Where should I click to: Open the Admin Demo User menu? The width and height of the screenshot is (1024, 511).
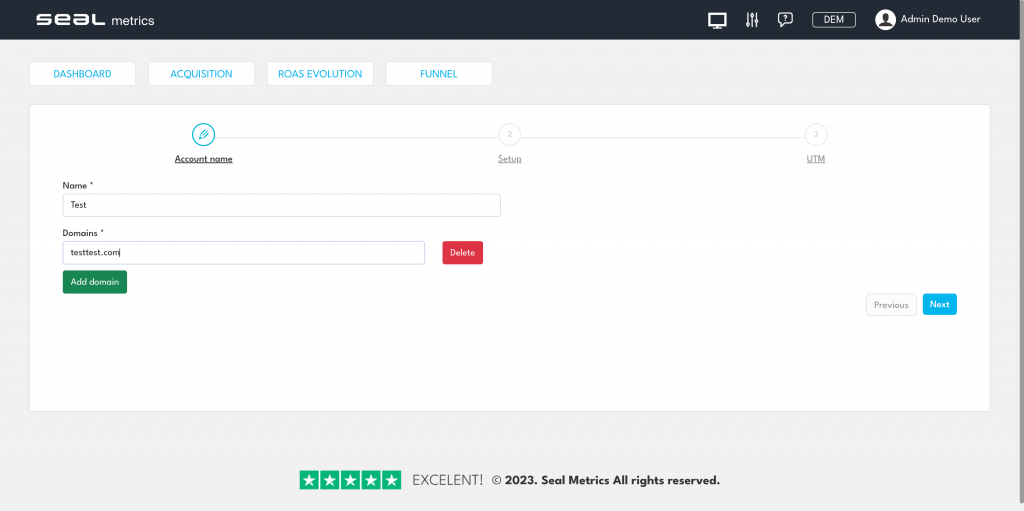click(x=940, y=20)
